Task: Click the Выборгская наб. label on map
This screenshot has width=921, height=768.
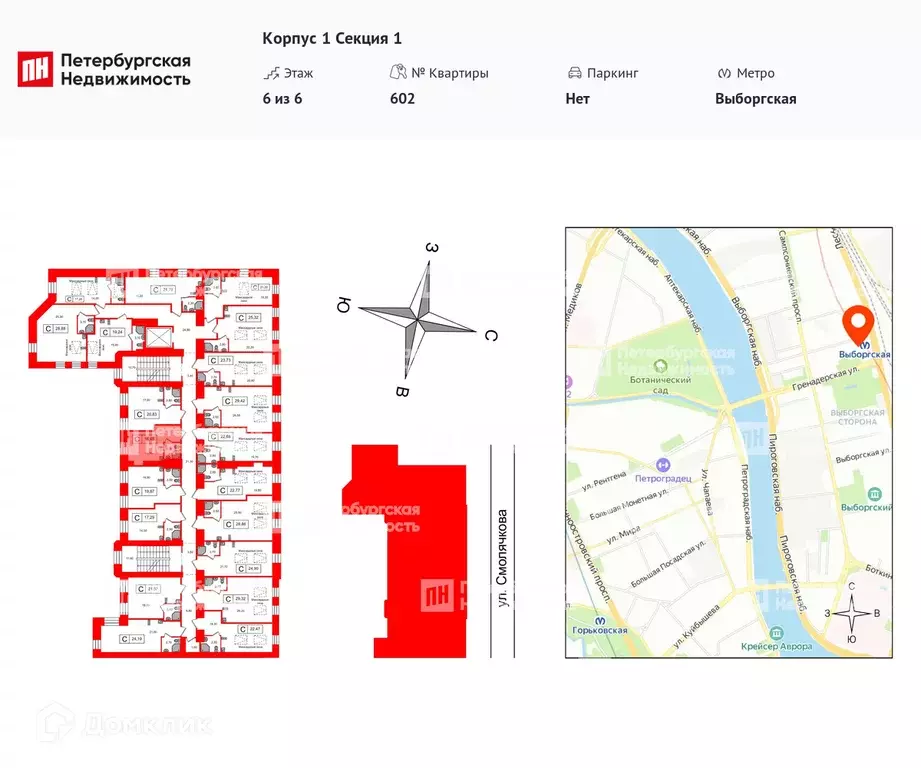Action: 747,332
